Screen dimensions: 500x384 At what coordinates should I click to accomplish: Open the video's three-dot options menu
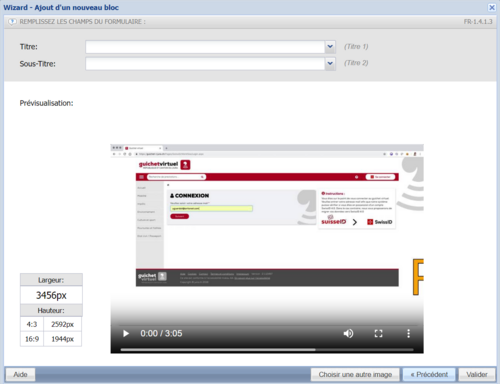(408, 333)
